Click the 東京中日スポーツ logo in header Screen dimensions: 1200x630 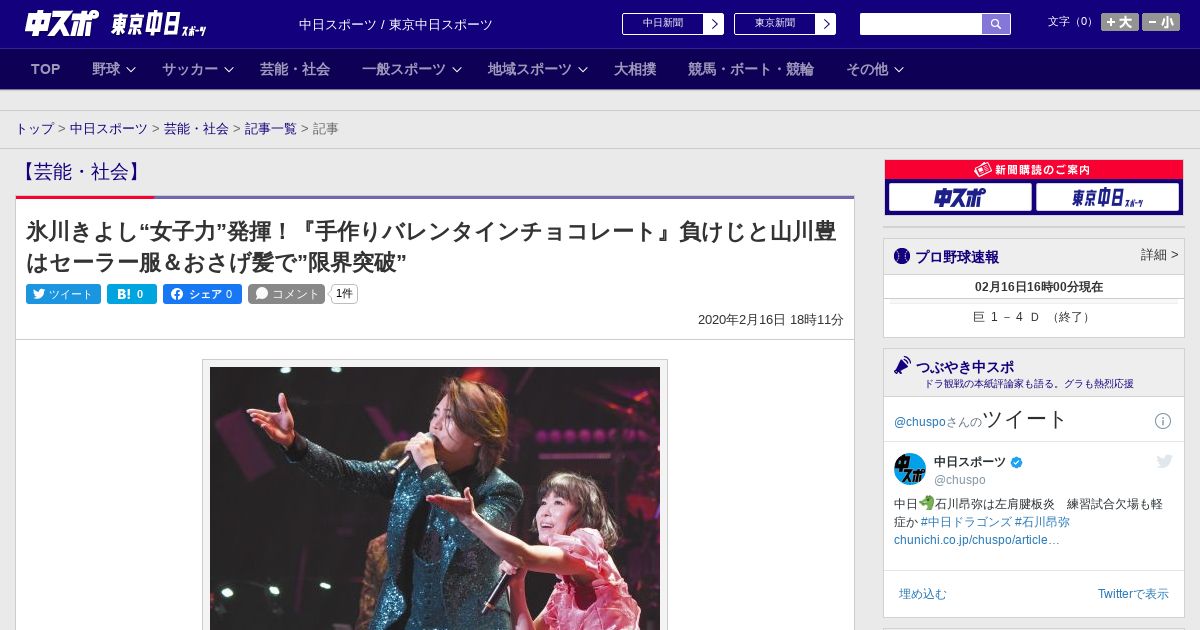[x=159, y=24]
